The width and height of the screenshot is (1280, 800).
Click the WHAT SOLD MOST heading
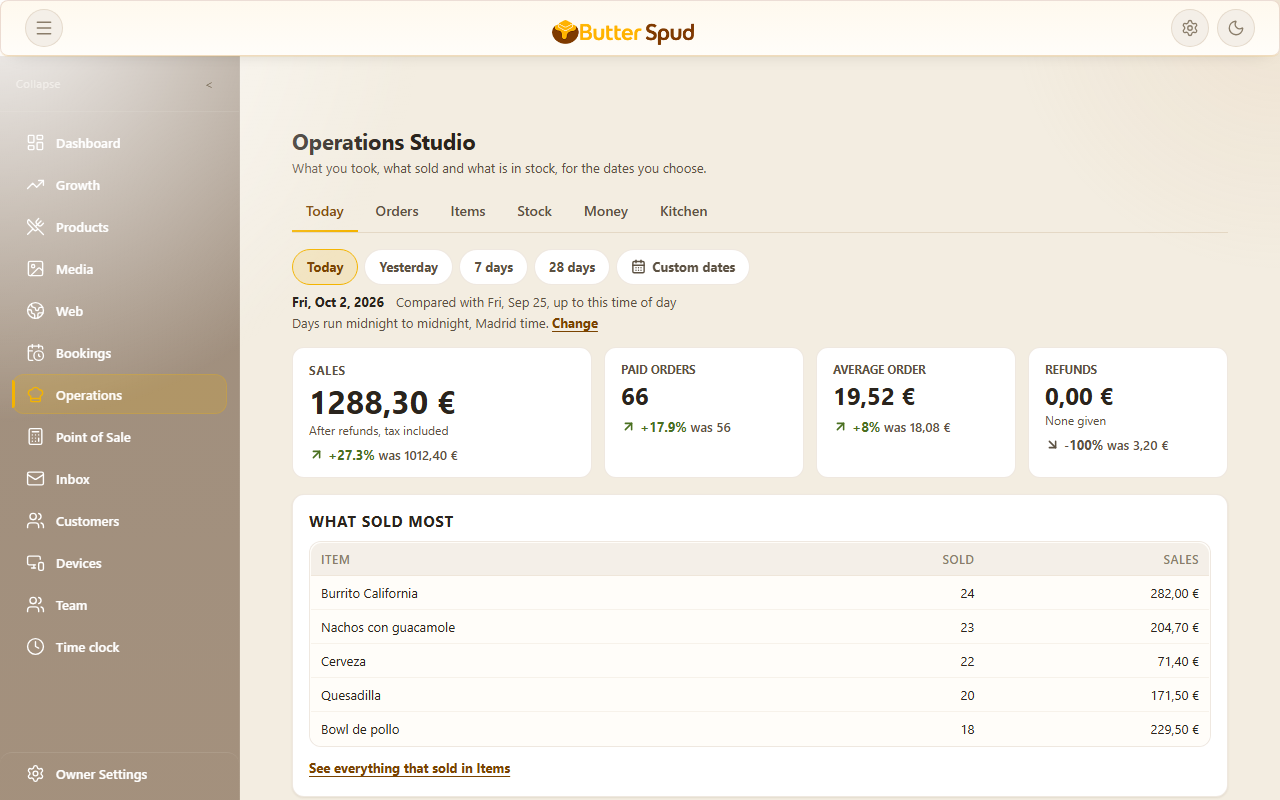coord(381,521)
